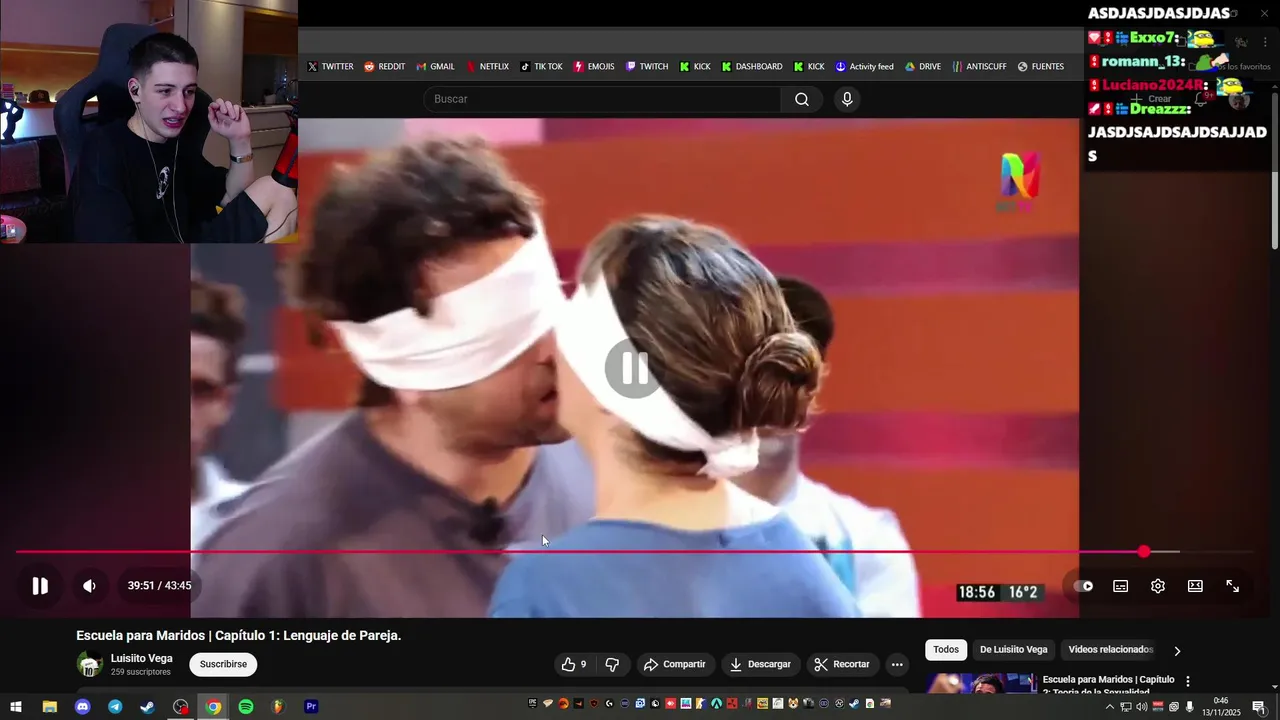
Task: Open the Windows Start menu
Action: [16, 707]
